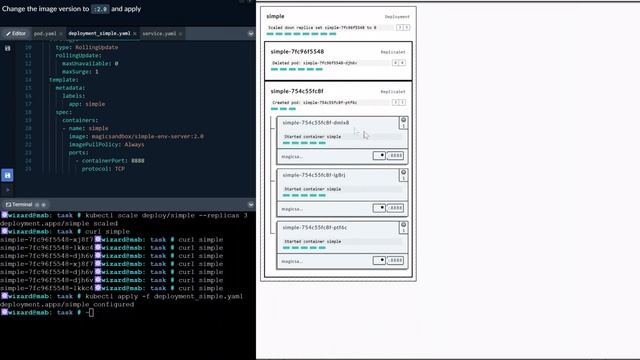Click the Editor pencil tab

pyautogui.click(x=16, y=33)
